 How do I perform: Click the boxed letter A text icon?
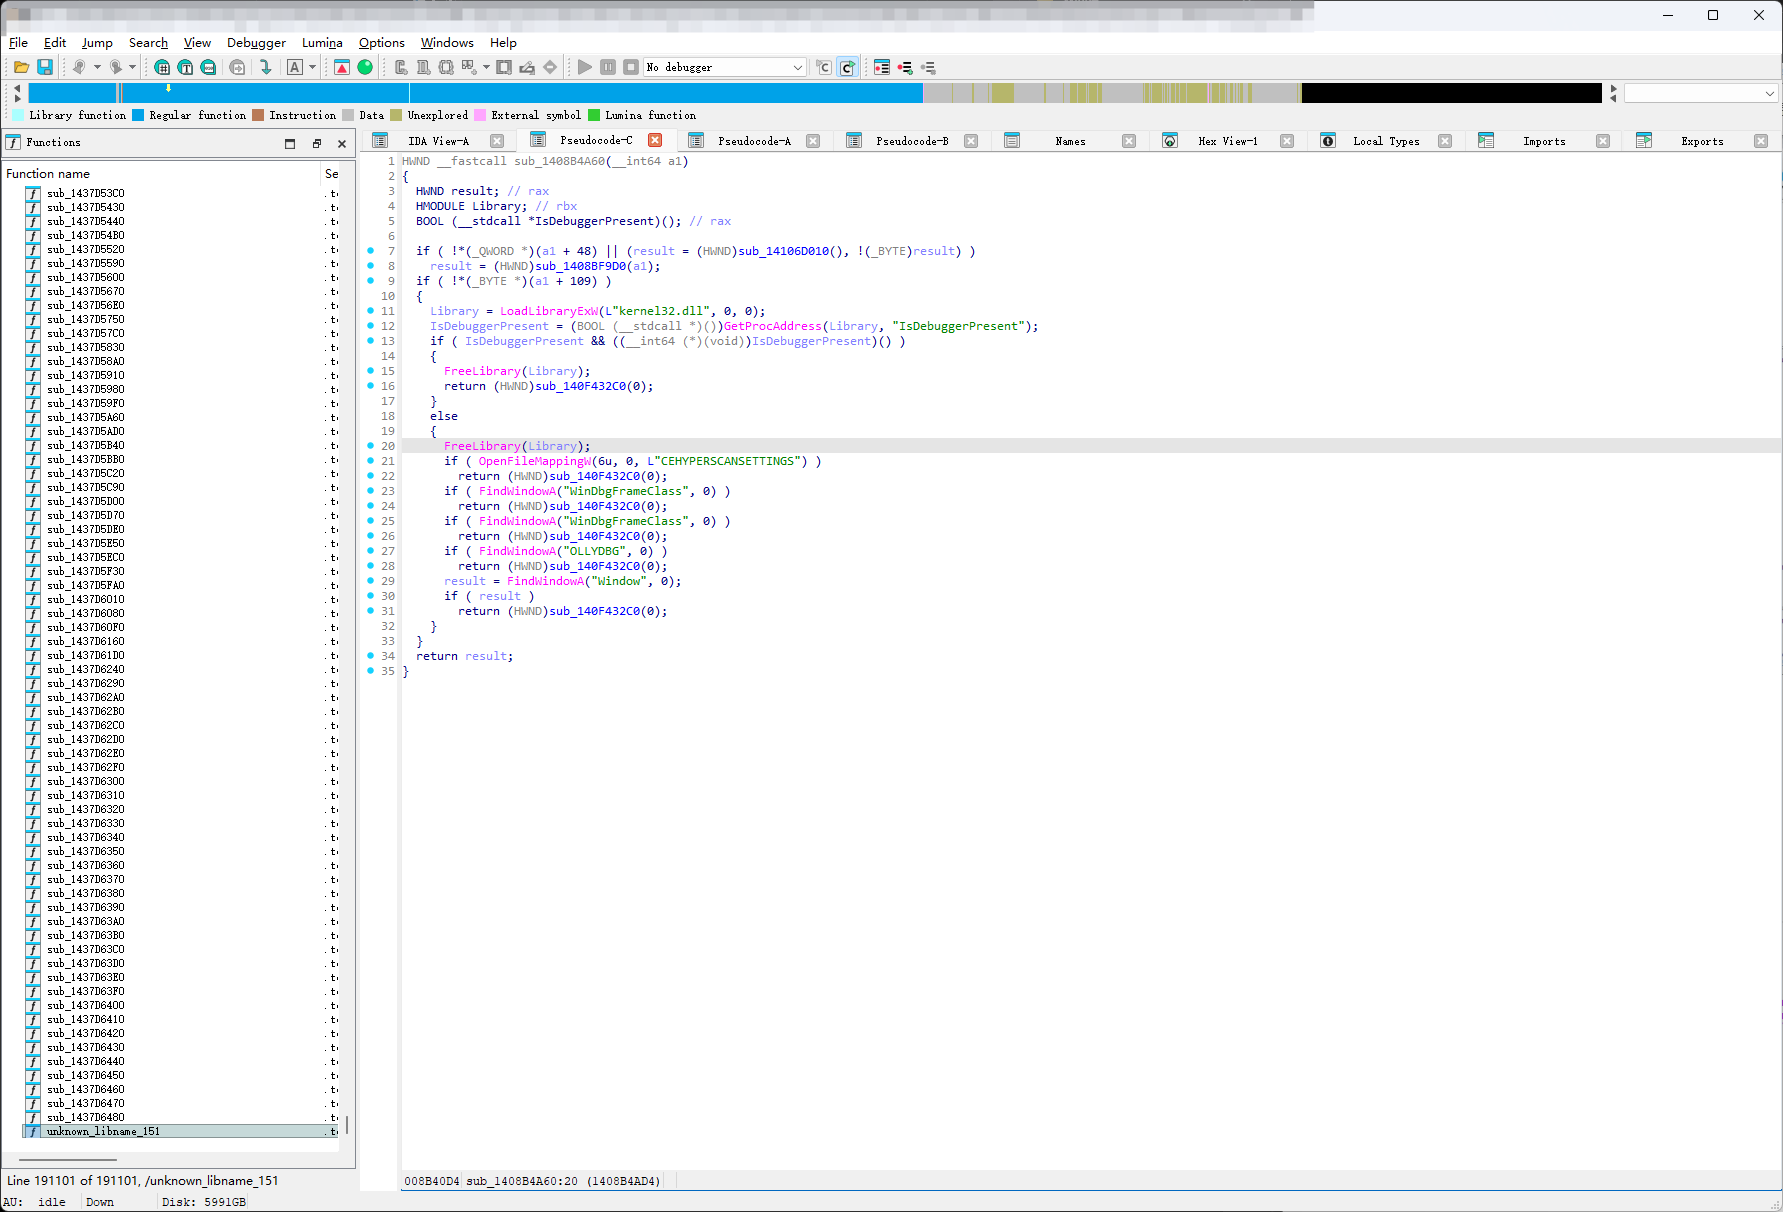[x=295, y=67]
